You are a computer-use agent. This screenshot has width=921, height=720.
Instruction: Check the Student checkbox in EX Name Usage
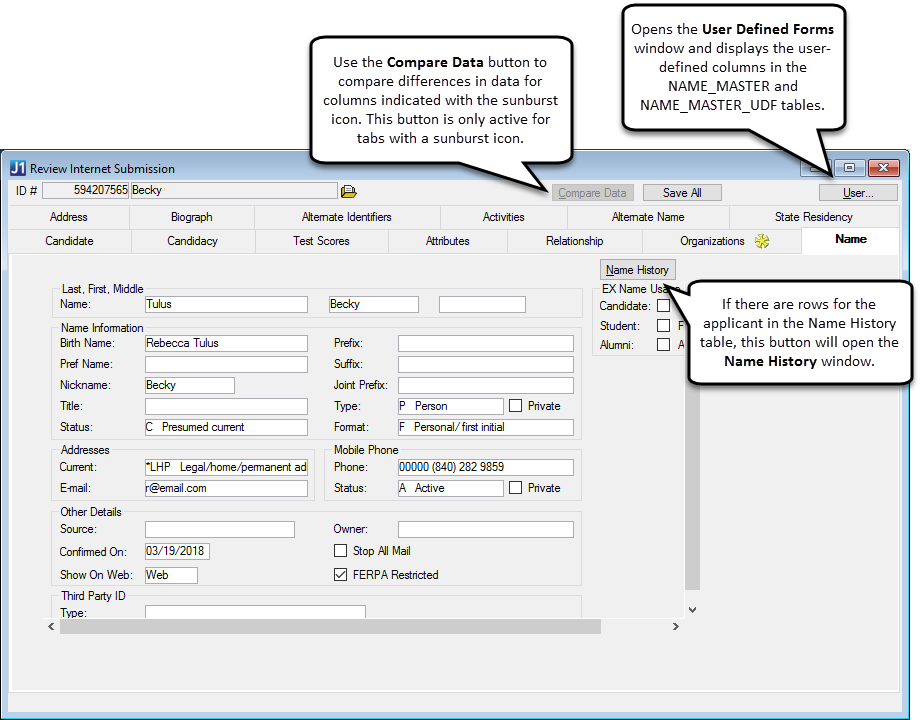click(x=663, y=326)
